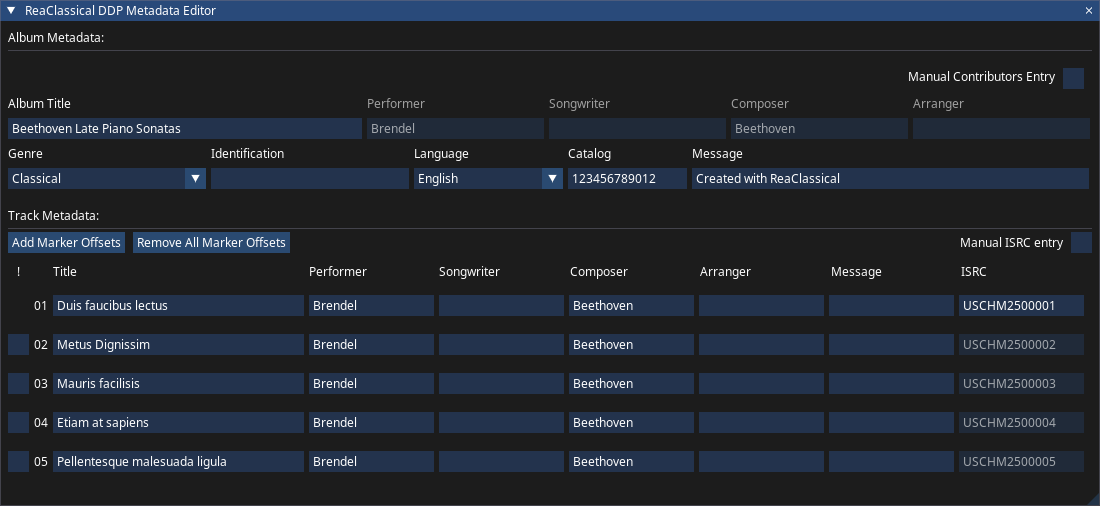
Task: Enable Manual ISRC entry checkbox
Action: [1081, 243]
